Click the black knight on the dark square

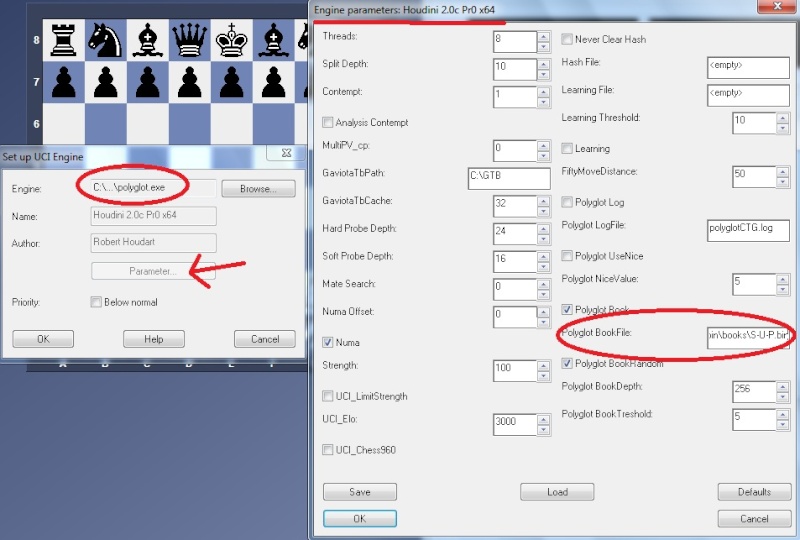[105, 40]
